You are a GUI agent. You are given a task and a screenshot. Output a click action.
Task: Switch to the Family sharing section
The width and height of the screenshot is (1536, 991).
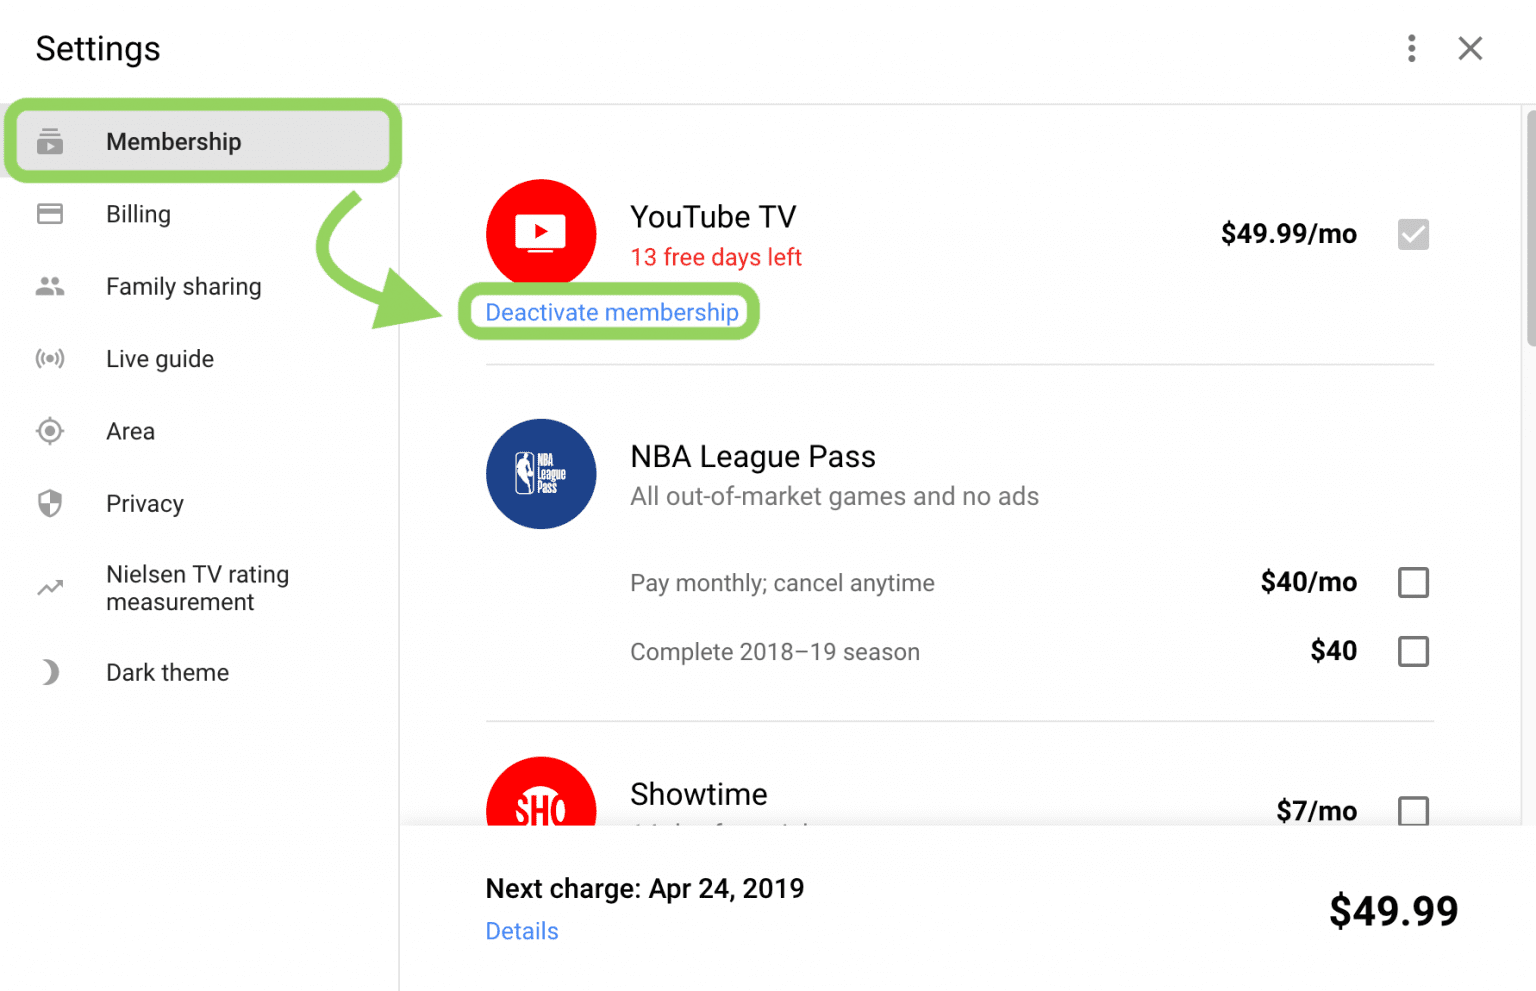[x=183, y=286]
